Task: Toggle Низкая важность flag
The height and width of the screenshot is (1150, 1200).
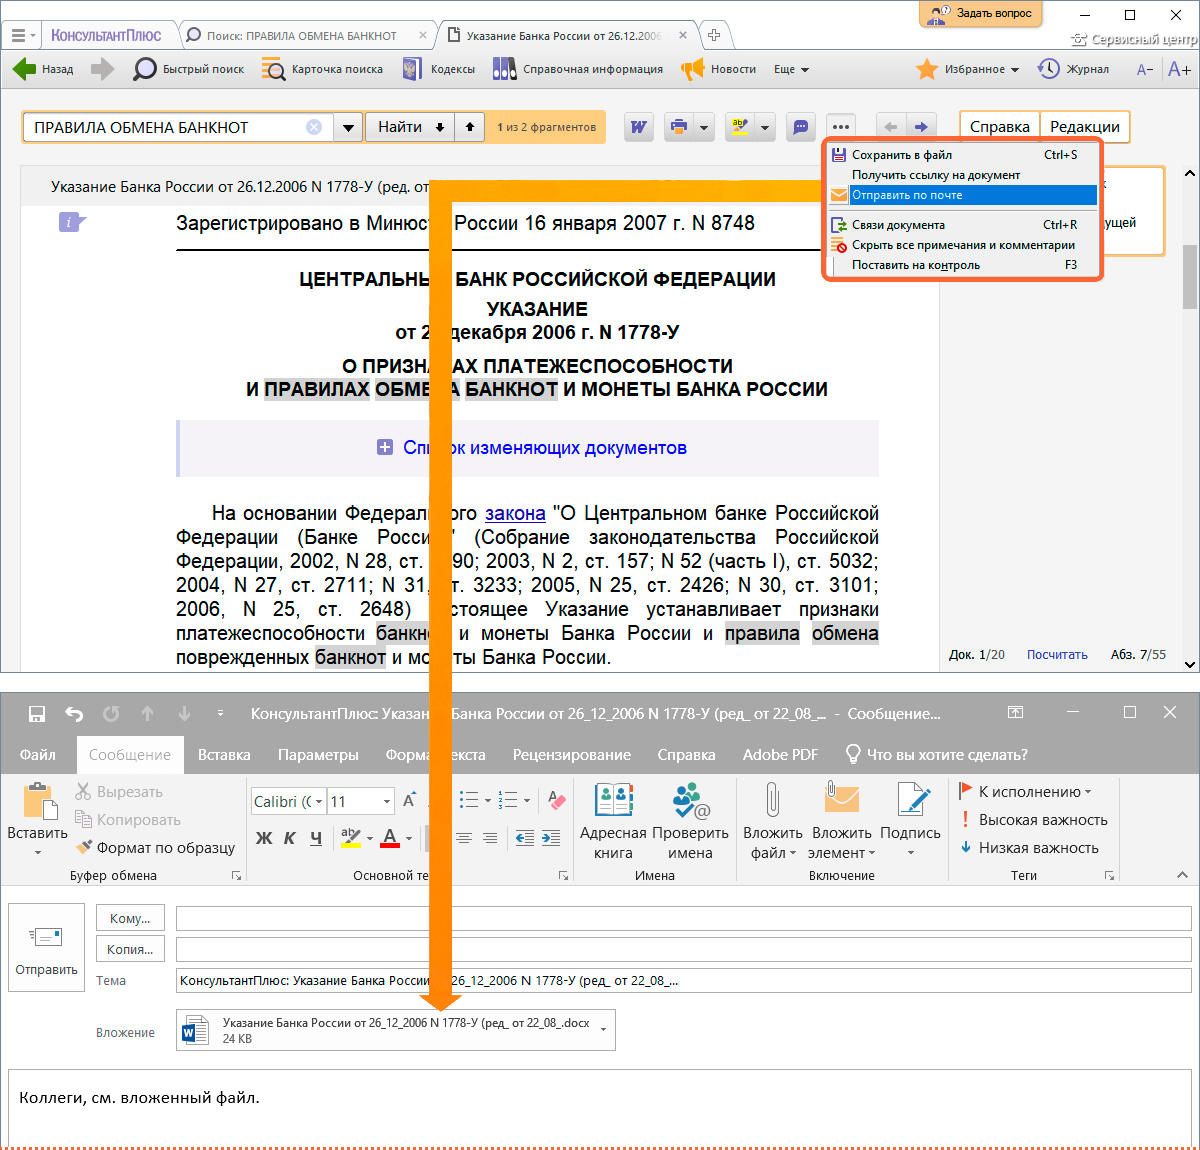Action: coord(1029,847)
